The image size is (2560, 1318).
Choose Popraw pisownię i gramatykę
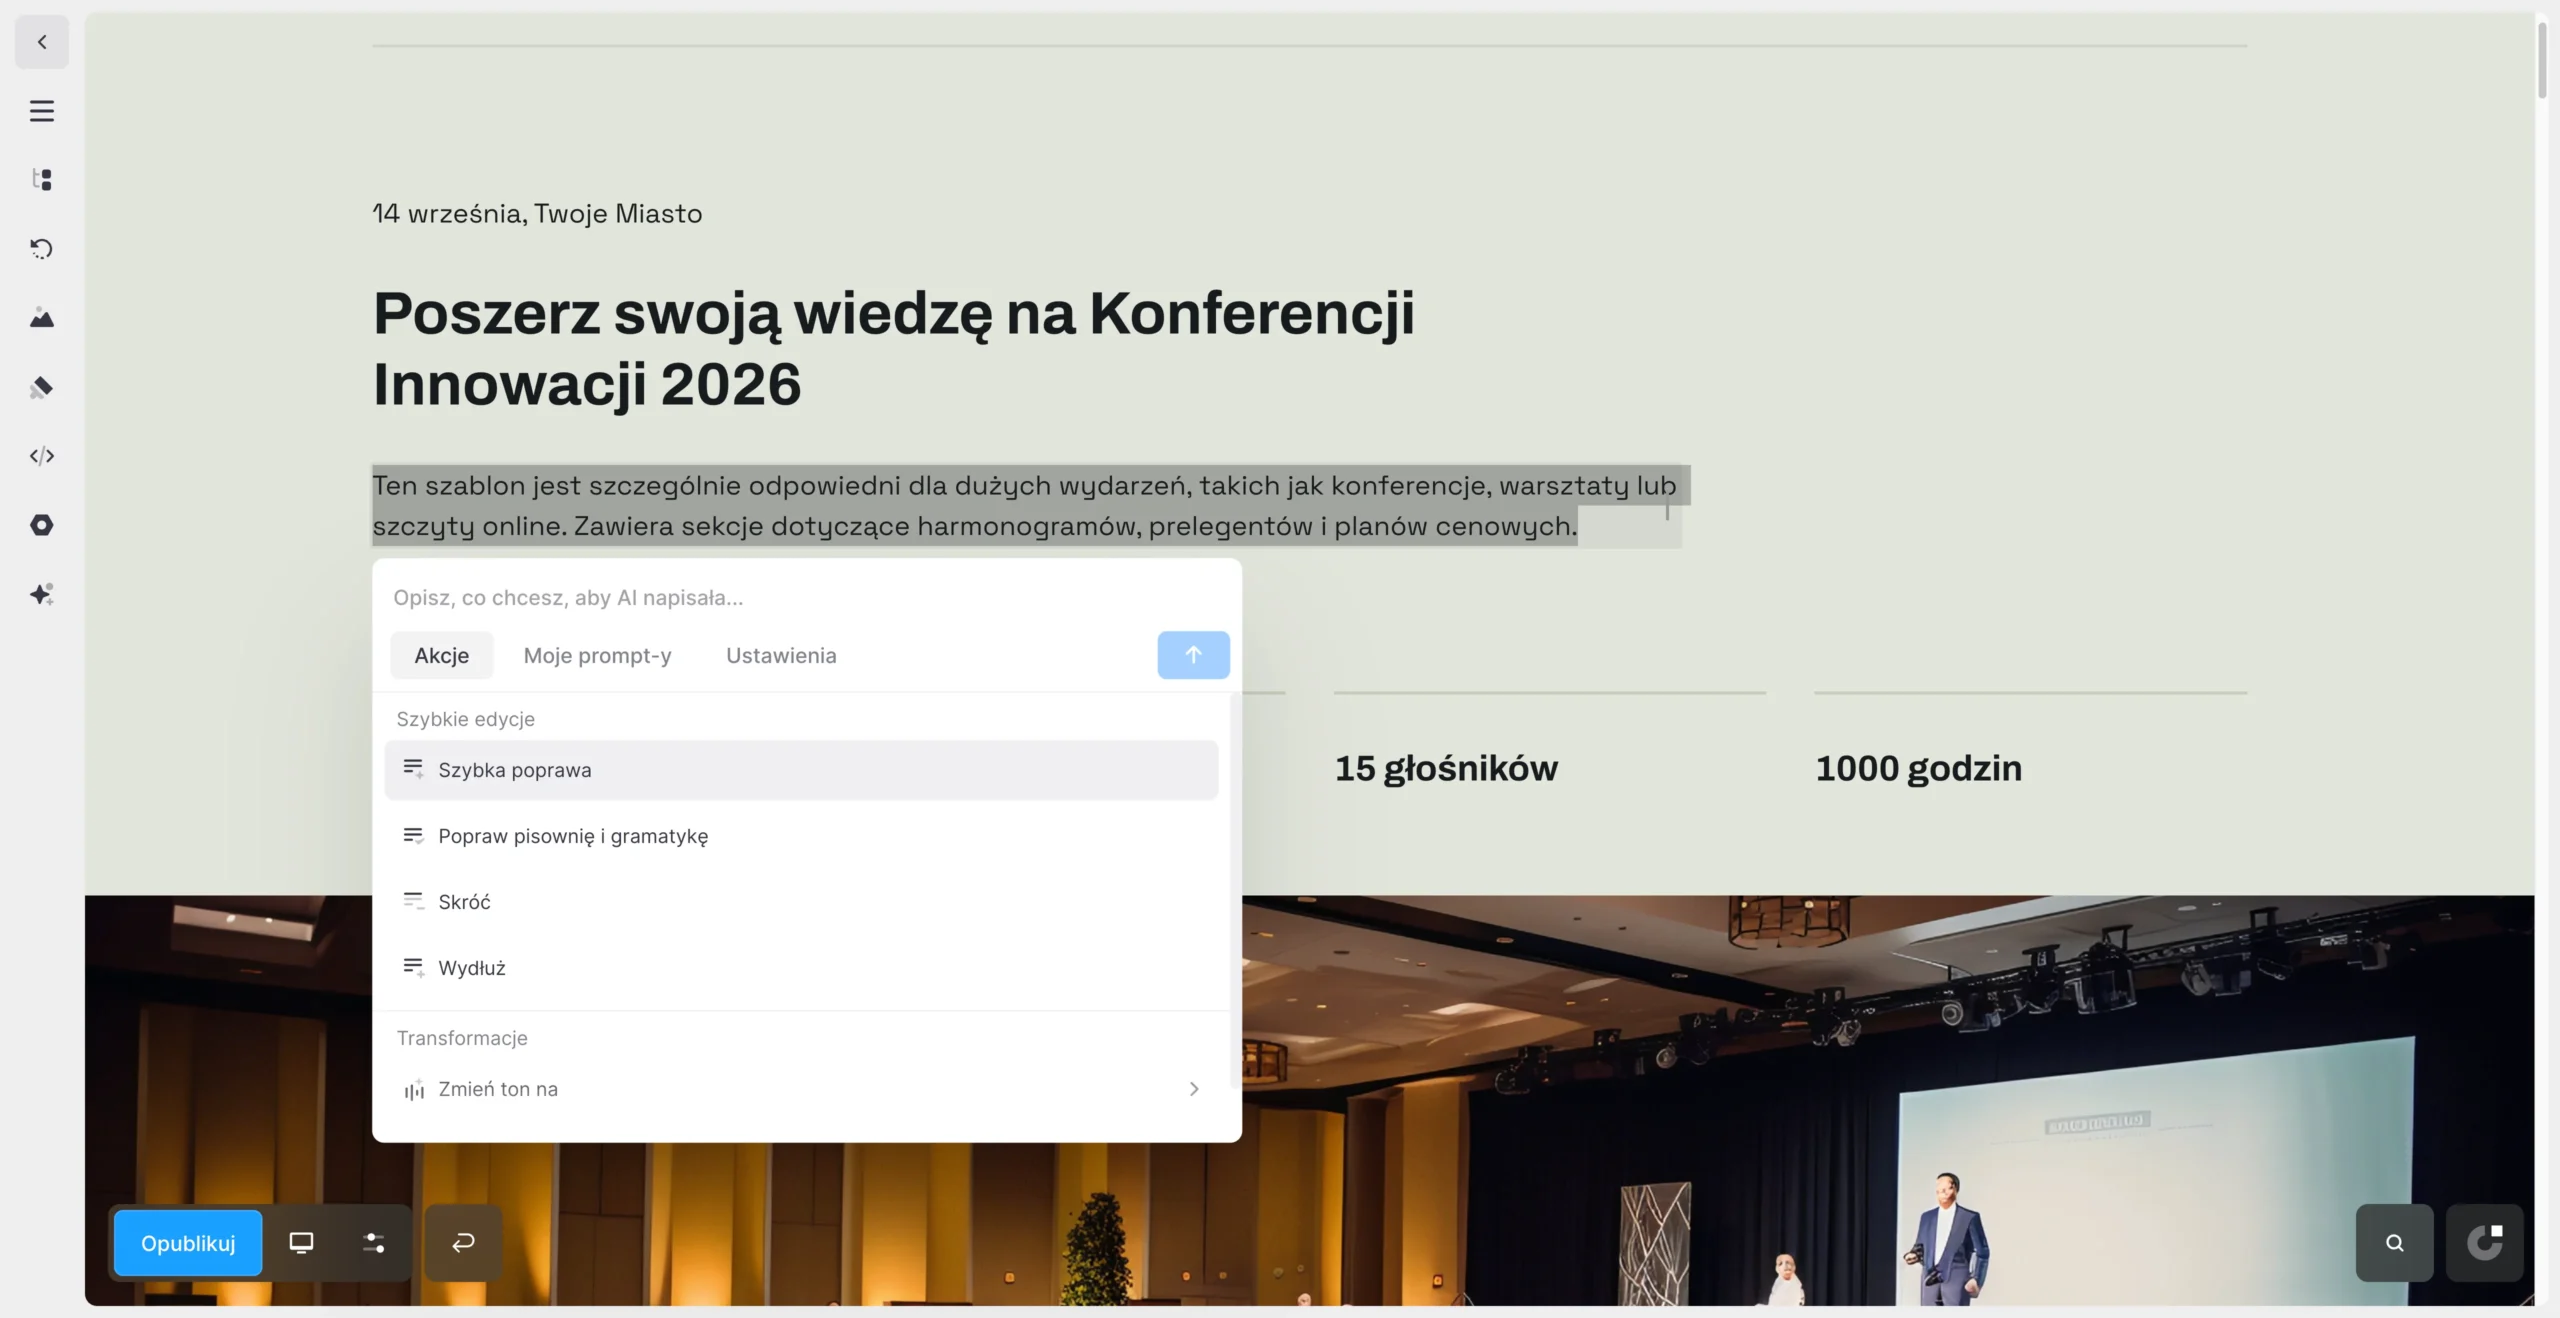coord(802,836)
